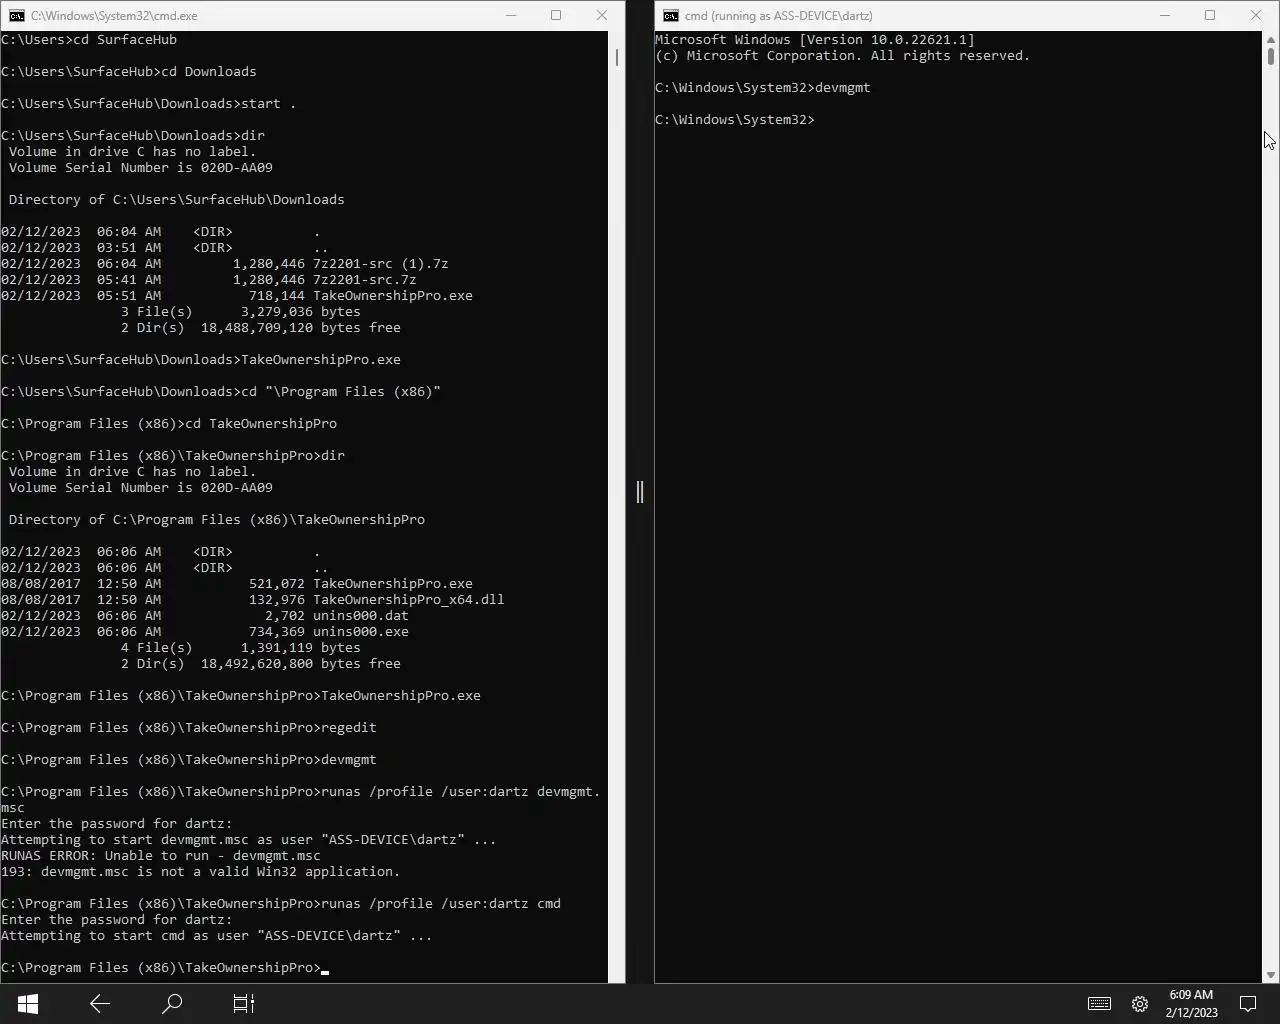1280x1024 pixels.
Task: Click 'Attempting to start cmd as user' line
Action: pyautogui.click(x=217, y=935)
